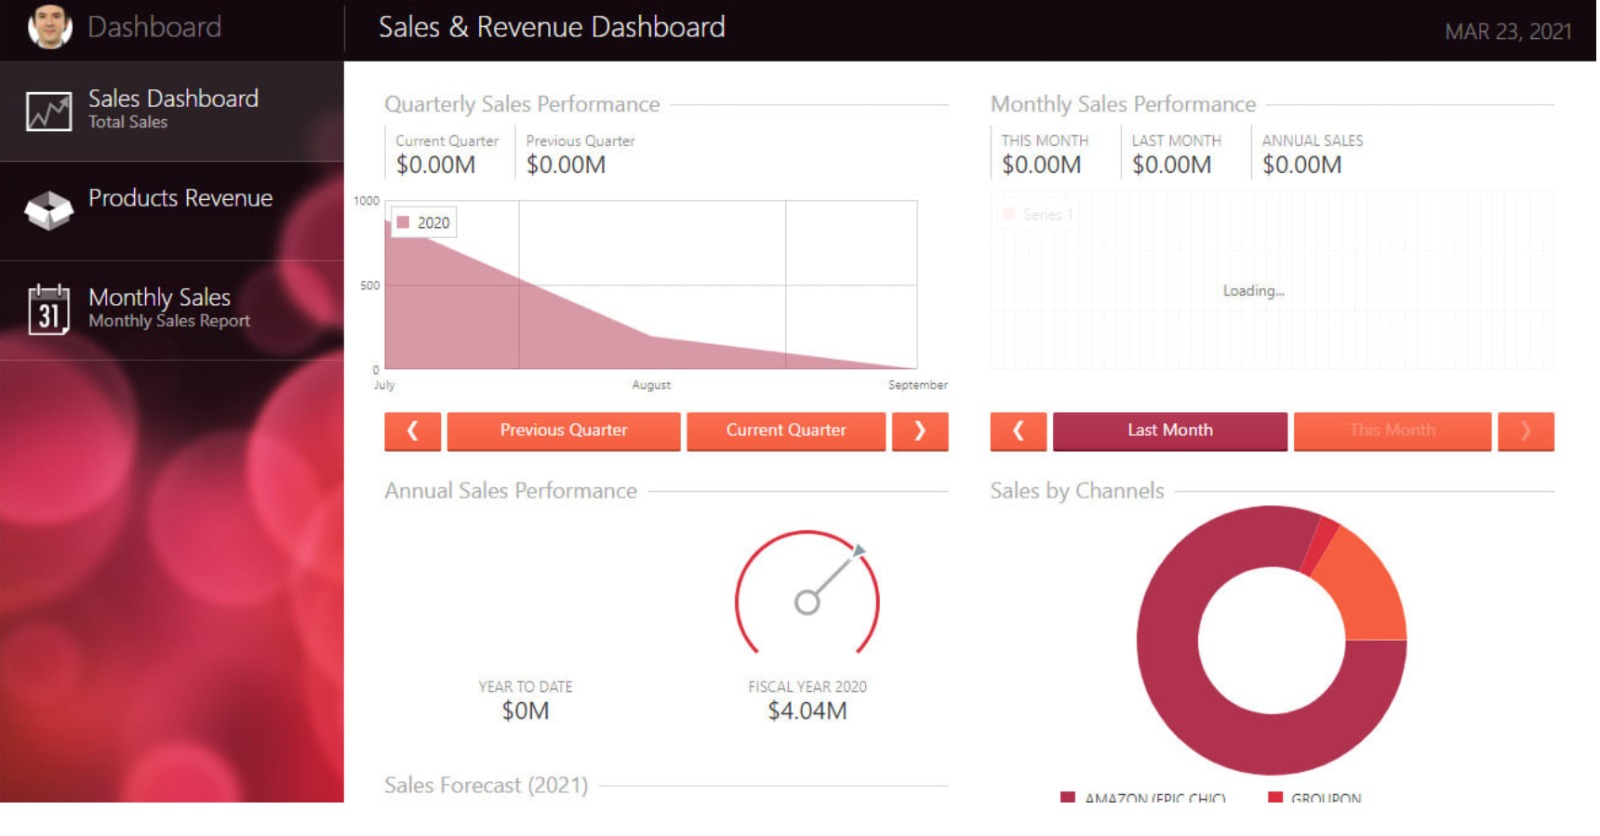The width and height of the screenshot is (1600, 836).
Task: Toggle the Amazon channel legend item
Action: pos(1143,797)
